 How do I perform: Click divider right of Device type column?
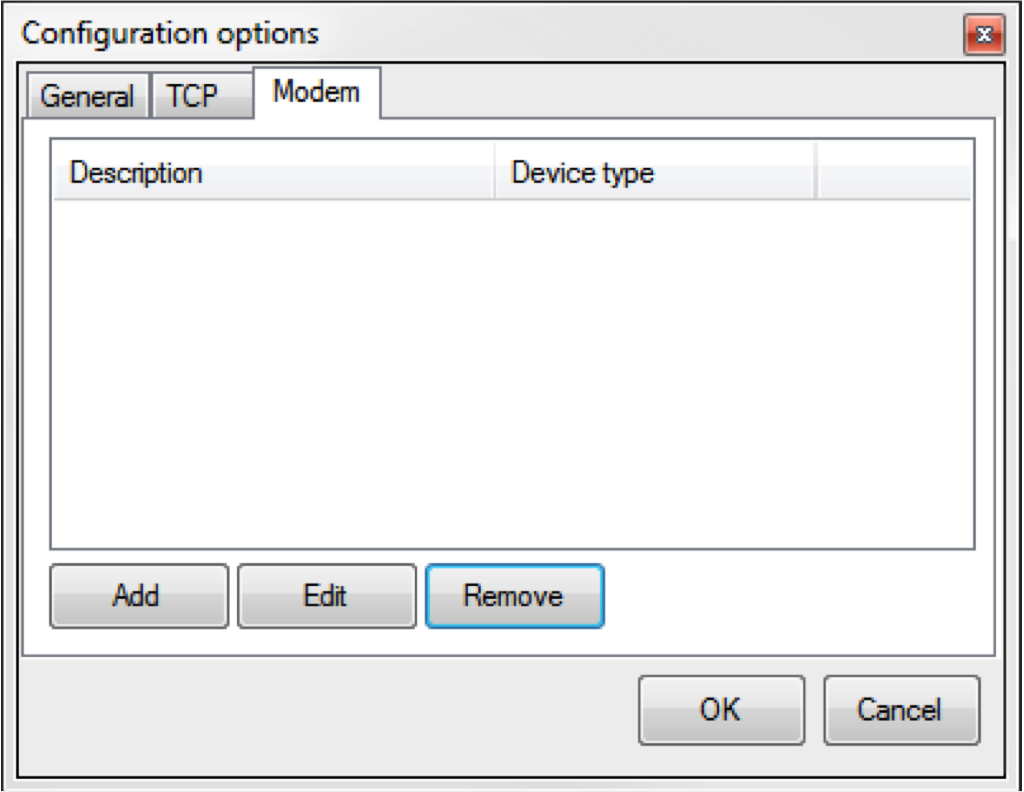815,173
